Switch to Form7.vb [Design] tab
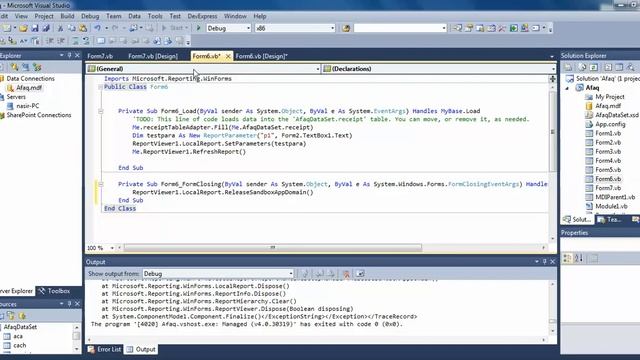This screenshot has width=640, height=360. pos(153,56)
